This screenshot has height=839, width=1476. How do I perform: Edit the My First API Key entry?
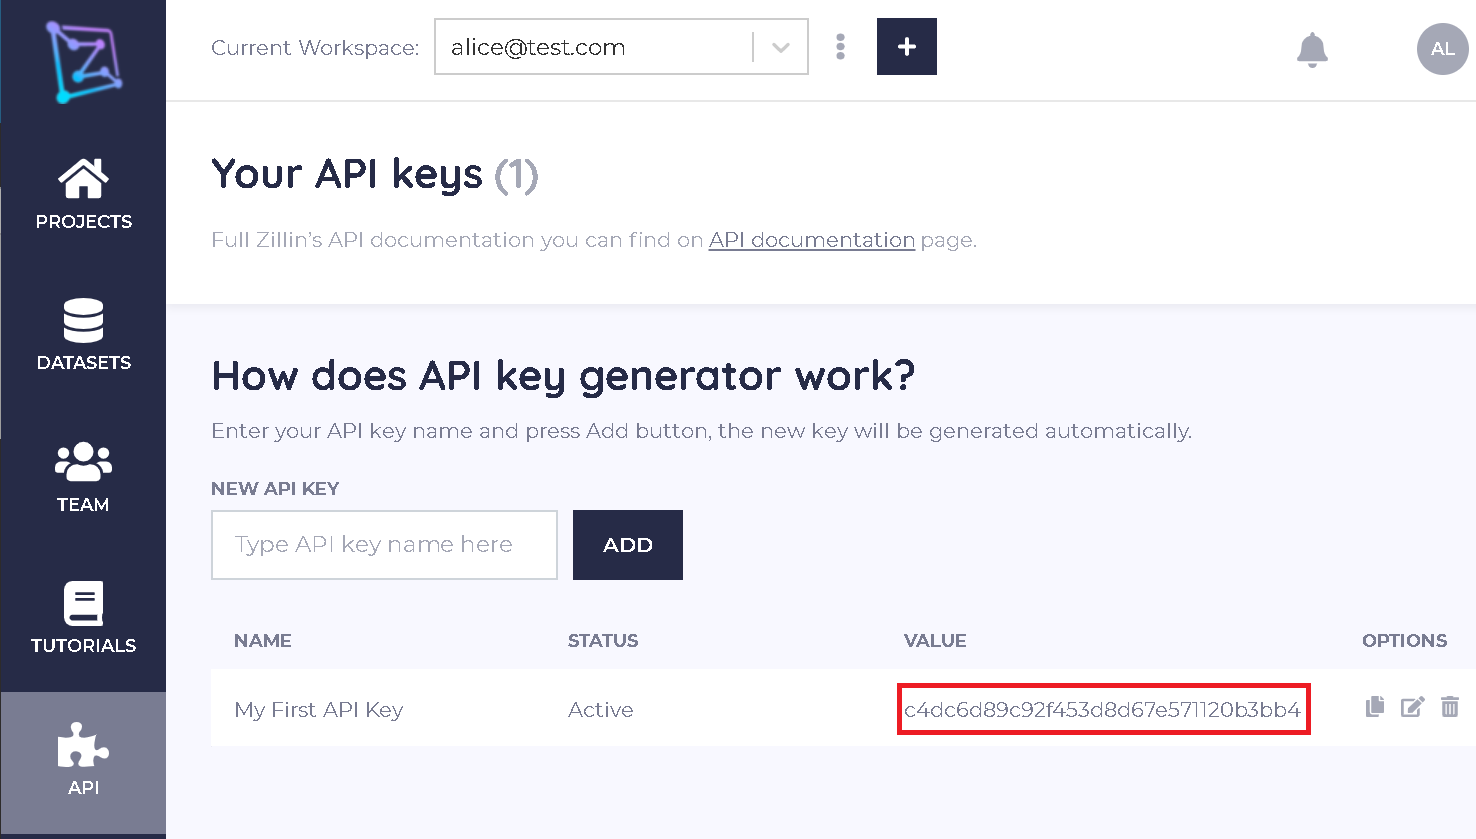coord(1412,707)
